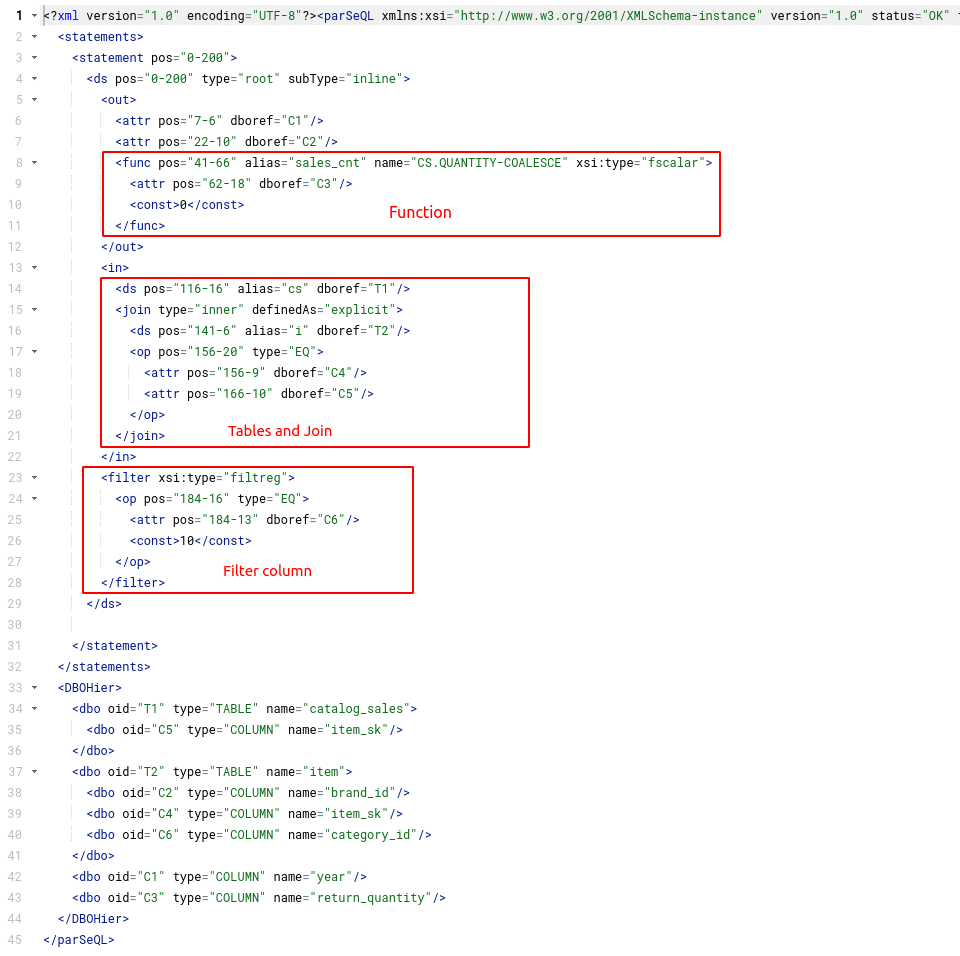
Task: Place cursor on return_quantity column name
Action: 371,898
